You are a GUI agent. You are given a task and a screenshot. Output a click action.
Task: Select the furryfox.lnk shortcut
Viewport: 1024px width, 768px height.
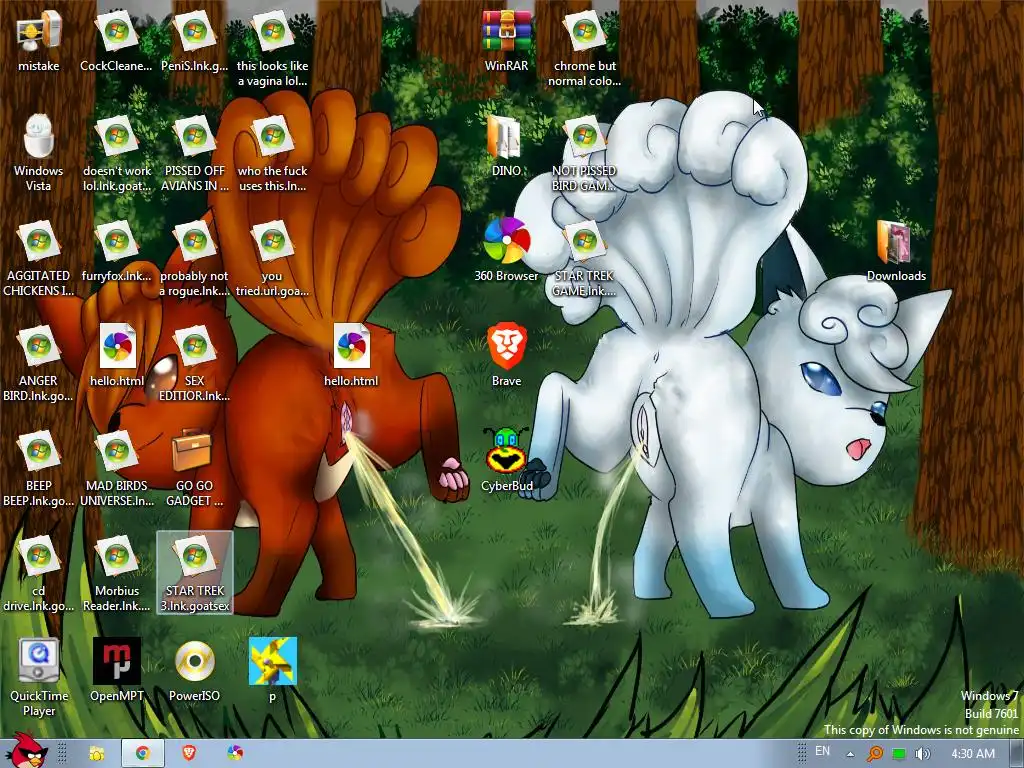click(117, 251)
